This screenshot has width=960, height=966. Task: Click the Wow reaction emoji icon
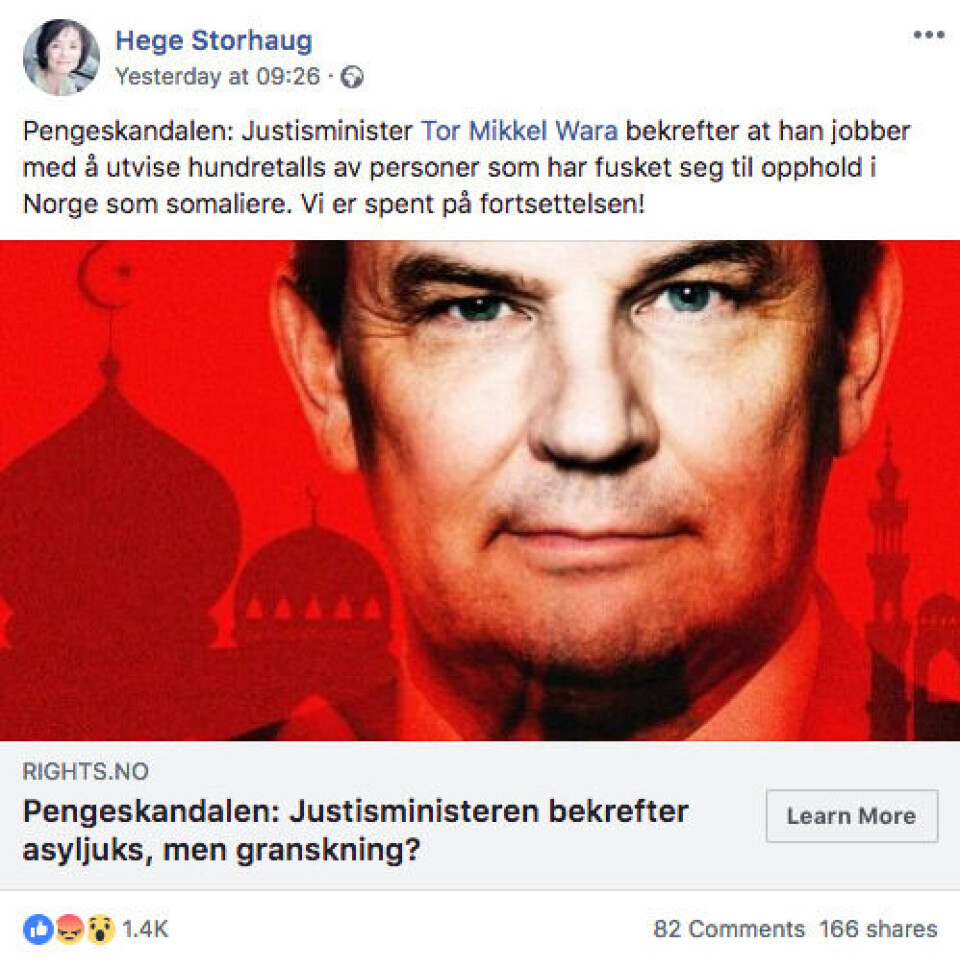[x=101, y=930]
